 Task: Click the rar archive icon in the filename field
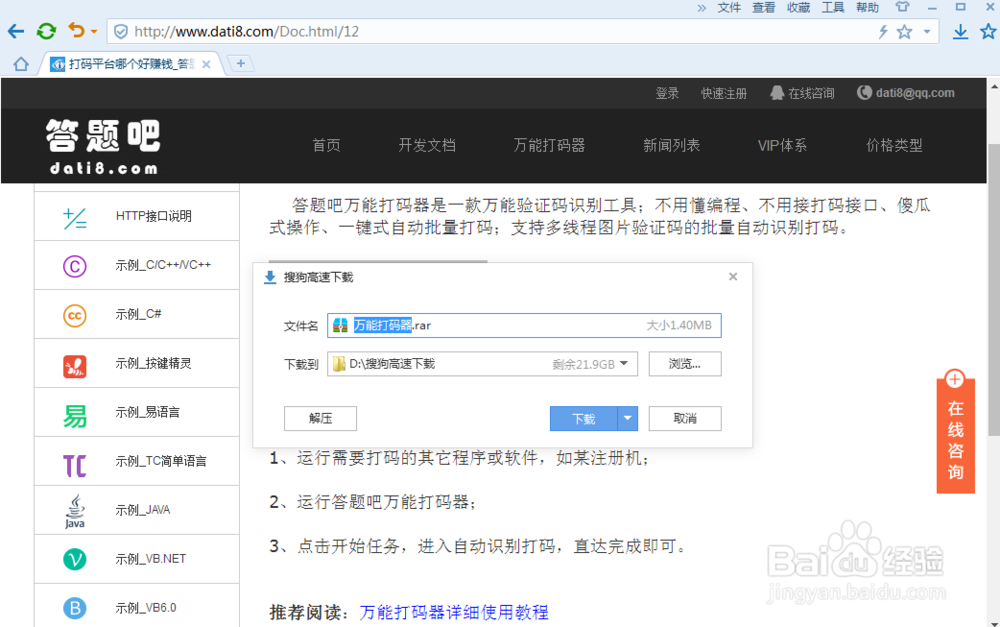point(341,325)
